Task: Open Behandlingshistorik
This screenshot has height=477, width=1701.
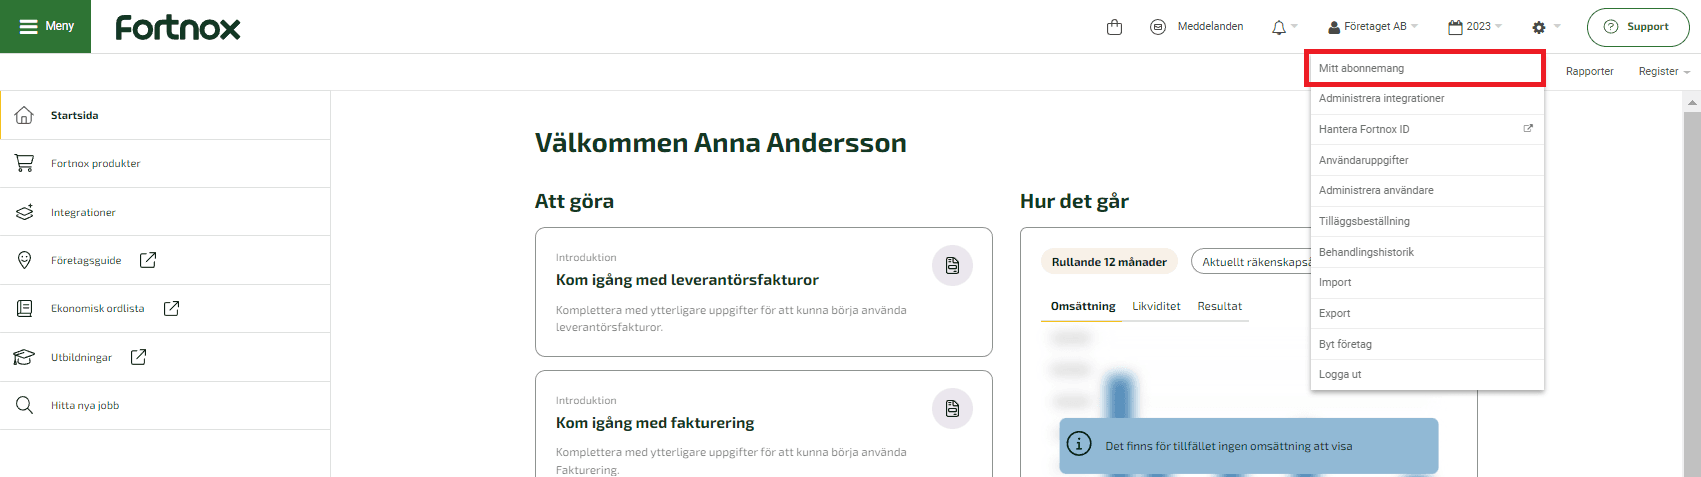Action: [x=1427, y=252]
